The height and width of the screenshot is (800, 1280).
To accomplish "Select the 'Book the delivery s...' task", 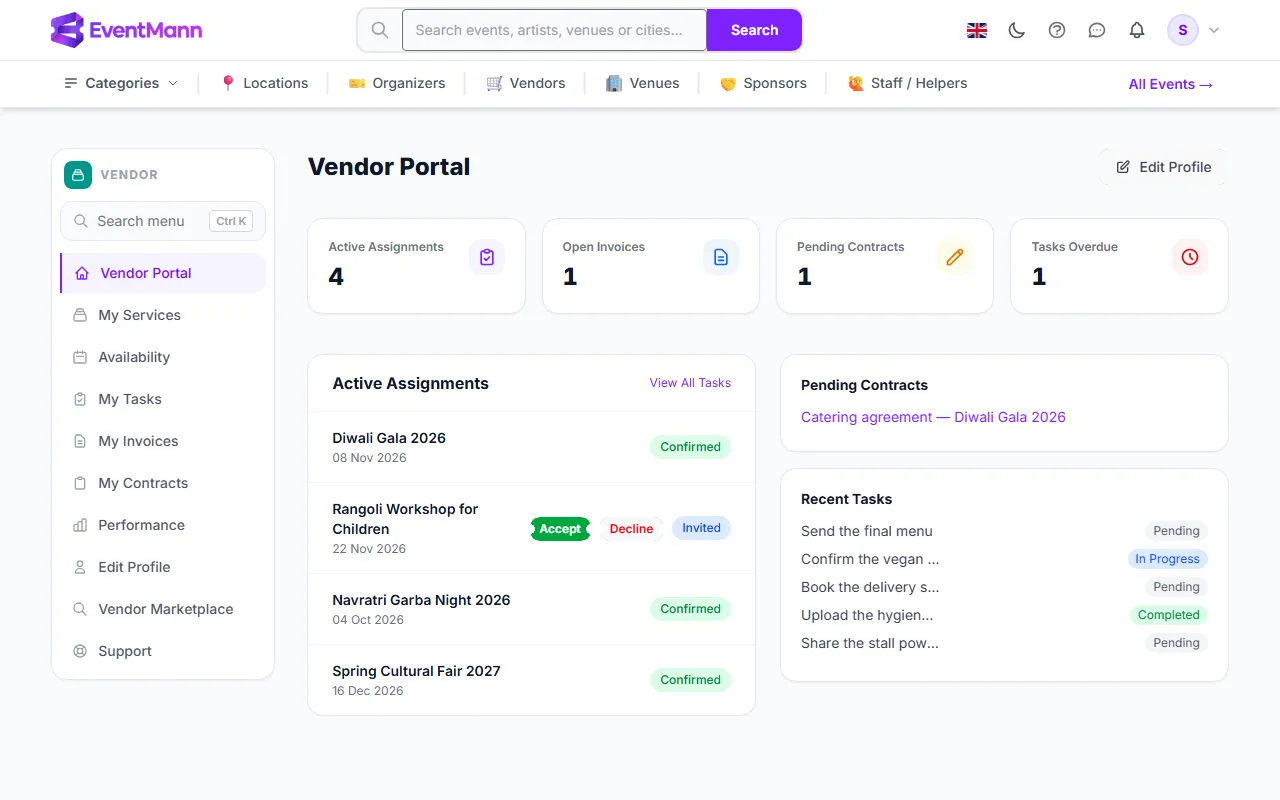I will (x=870, y=587).
